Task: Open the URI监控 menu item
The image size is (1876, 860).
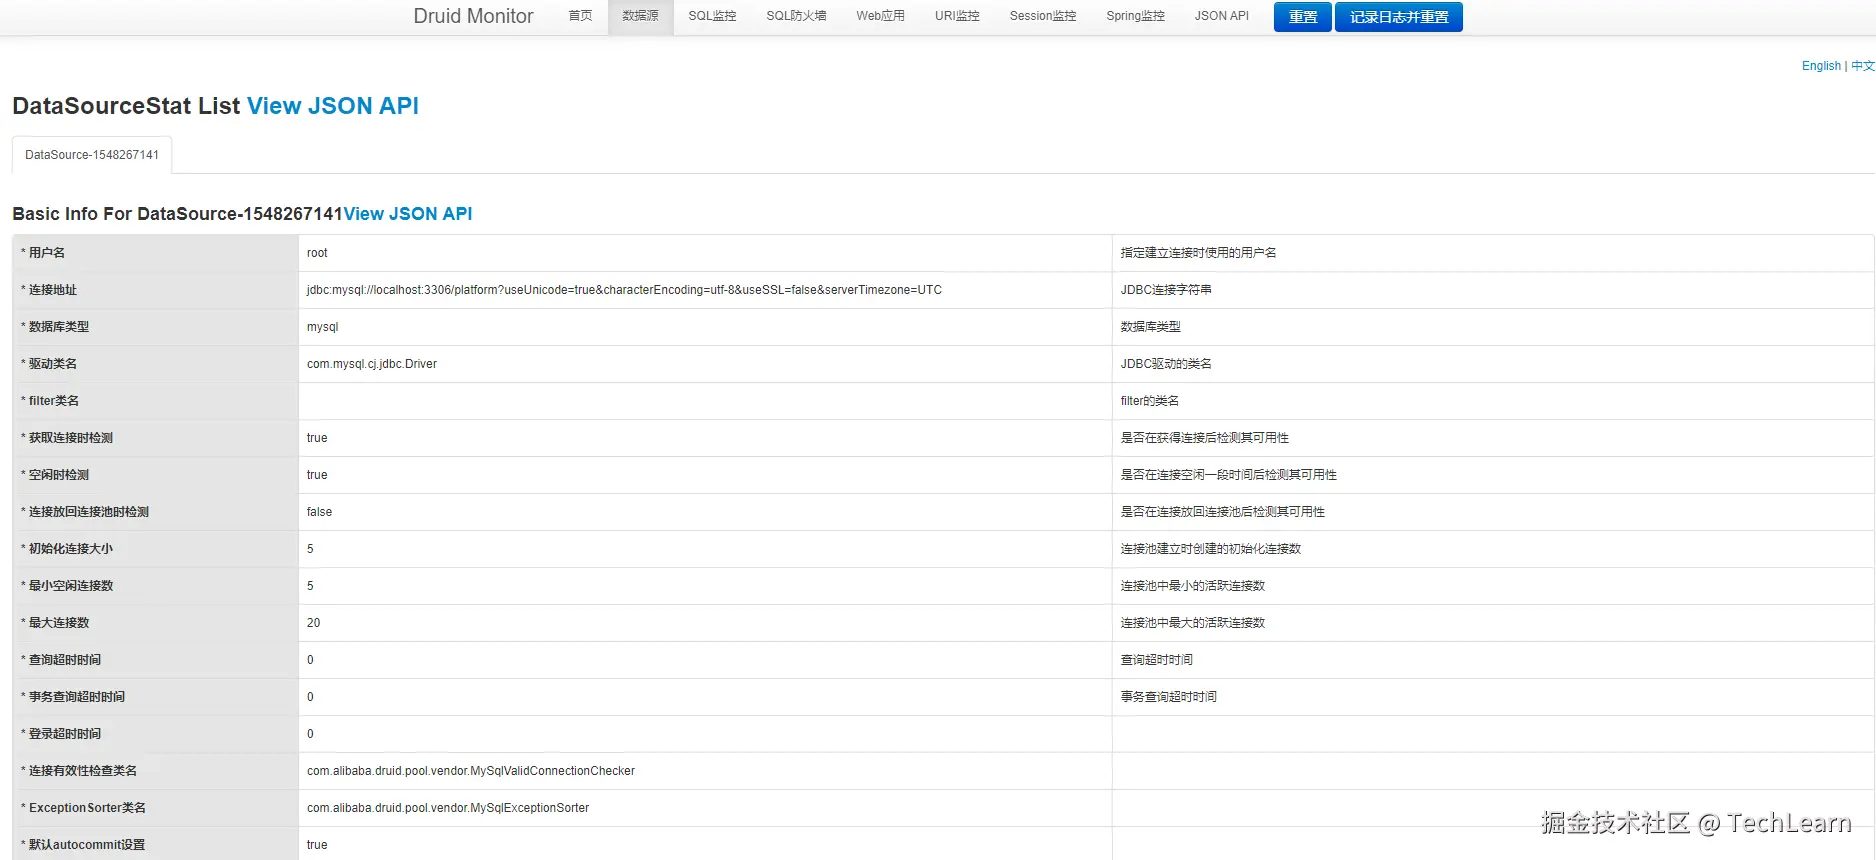Action: point(957,16)
